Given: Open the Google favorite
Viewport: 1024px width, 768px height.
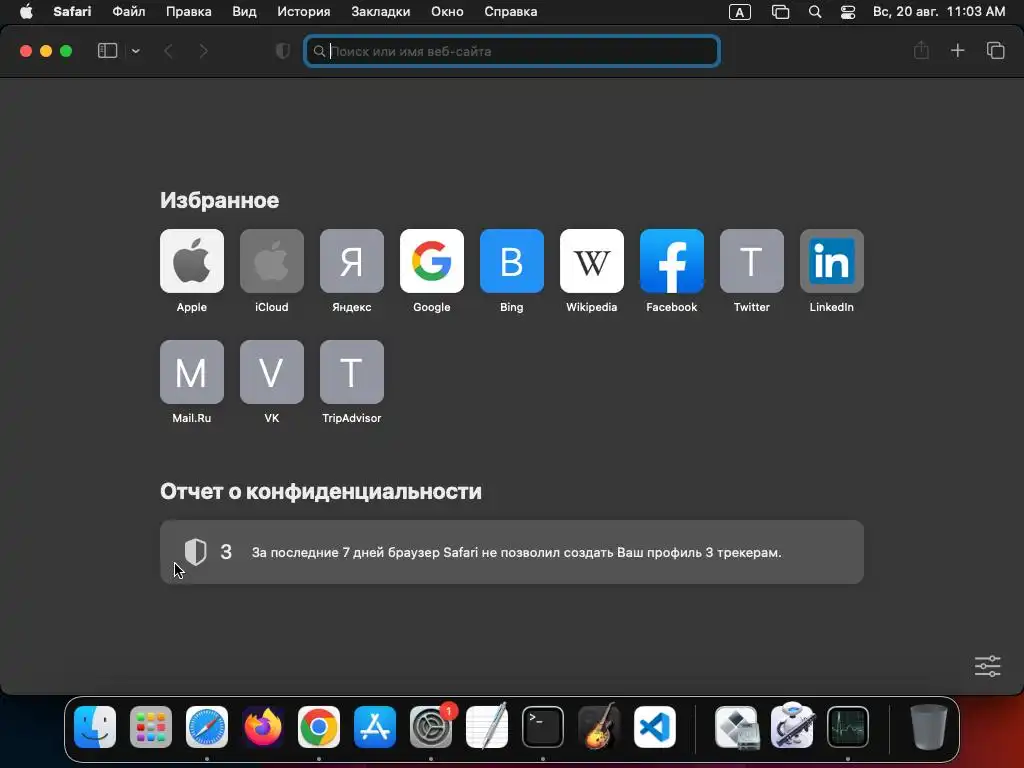Looking at the screenshot, I should (x=432, y=261).
